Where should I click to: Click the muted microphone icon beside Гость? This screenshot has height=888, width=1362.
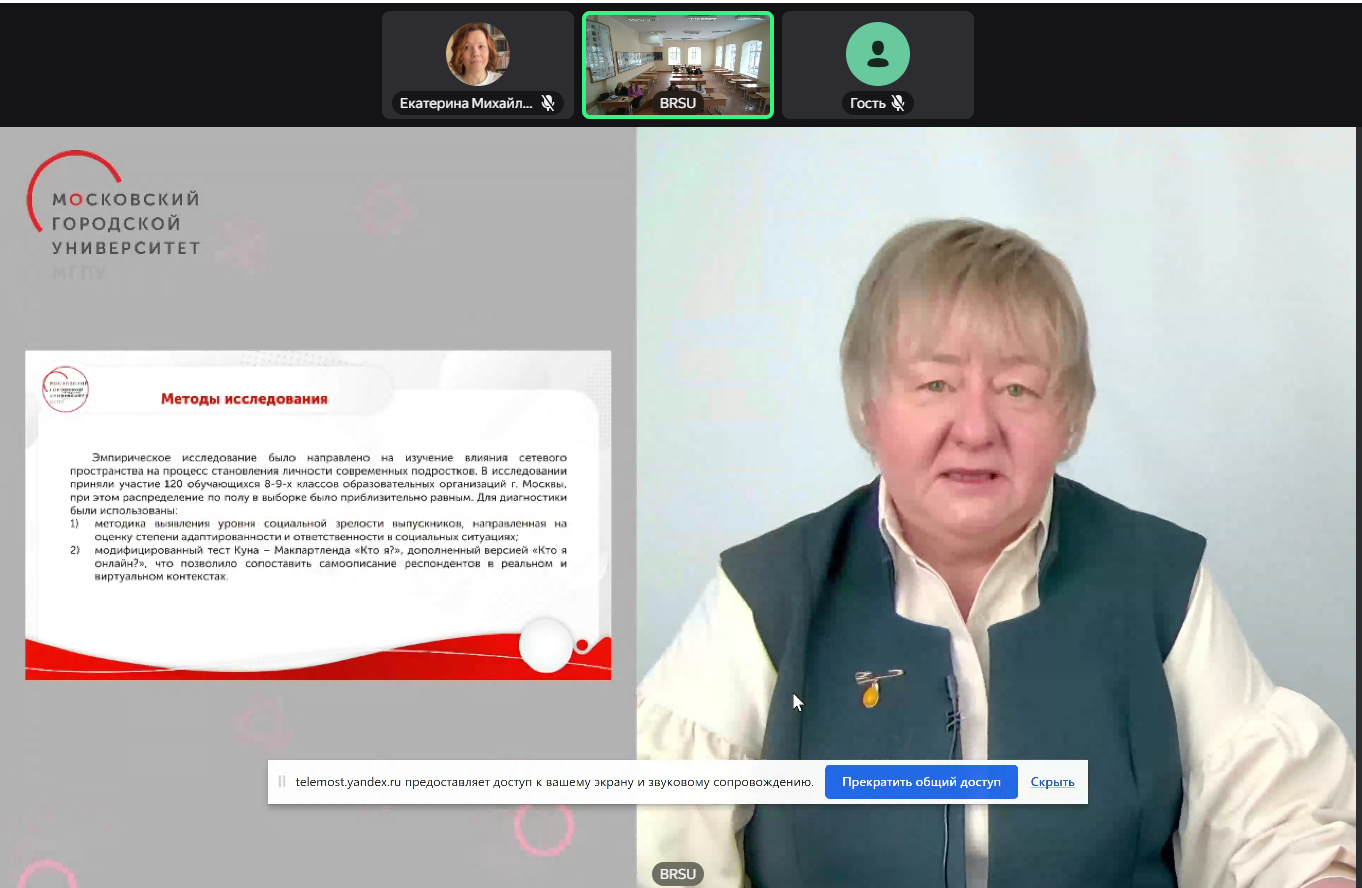tap(898, 103)
